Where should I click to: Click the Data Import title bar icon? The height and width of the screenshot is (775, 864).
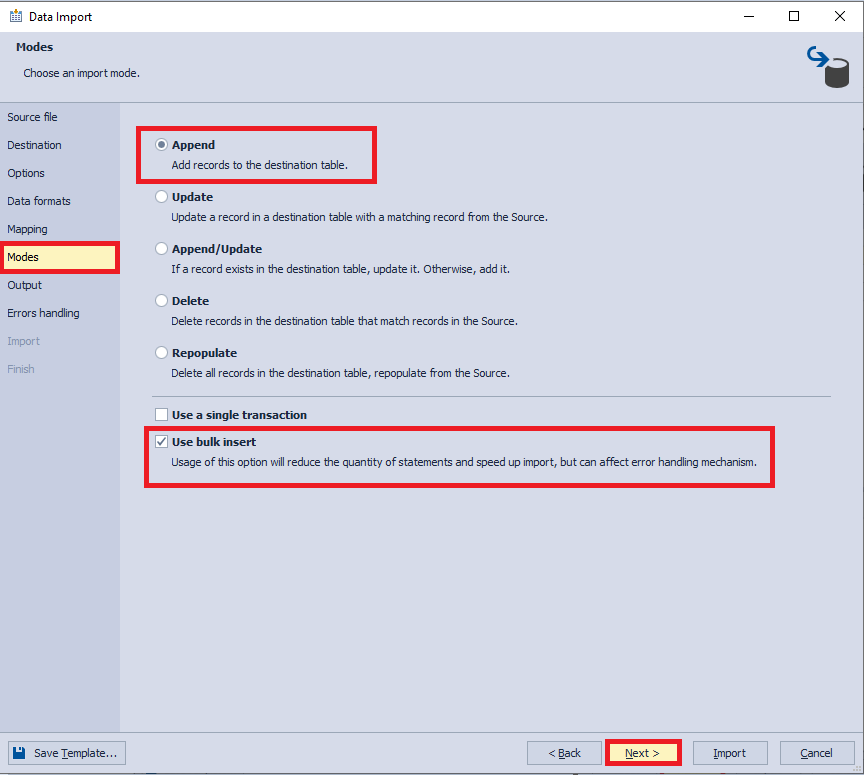tap(16, 16)
